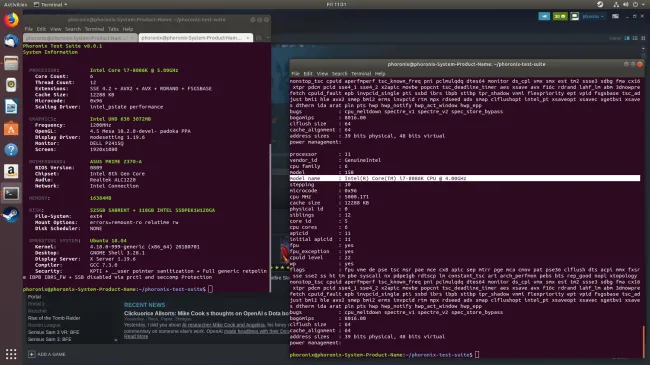
Task: Open Edit menu in left terminal window
Action: pyautogui.click(x=41, y=29)
